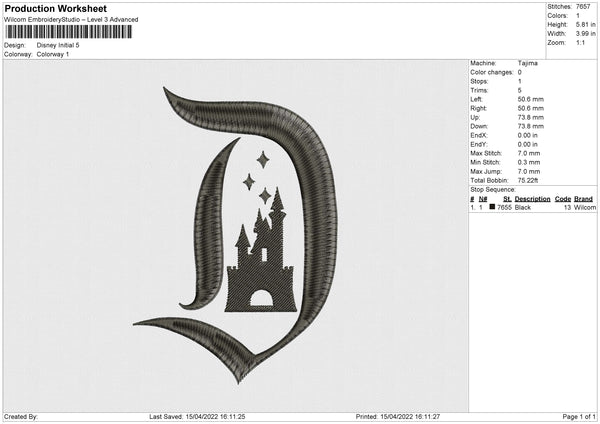This screenshot has height=424, width=600.
Task: Click the embroidered letter D design preview
Action: 236,235
